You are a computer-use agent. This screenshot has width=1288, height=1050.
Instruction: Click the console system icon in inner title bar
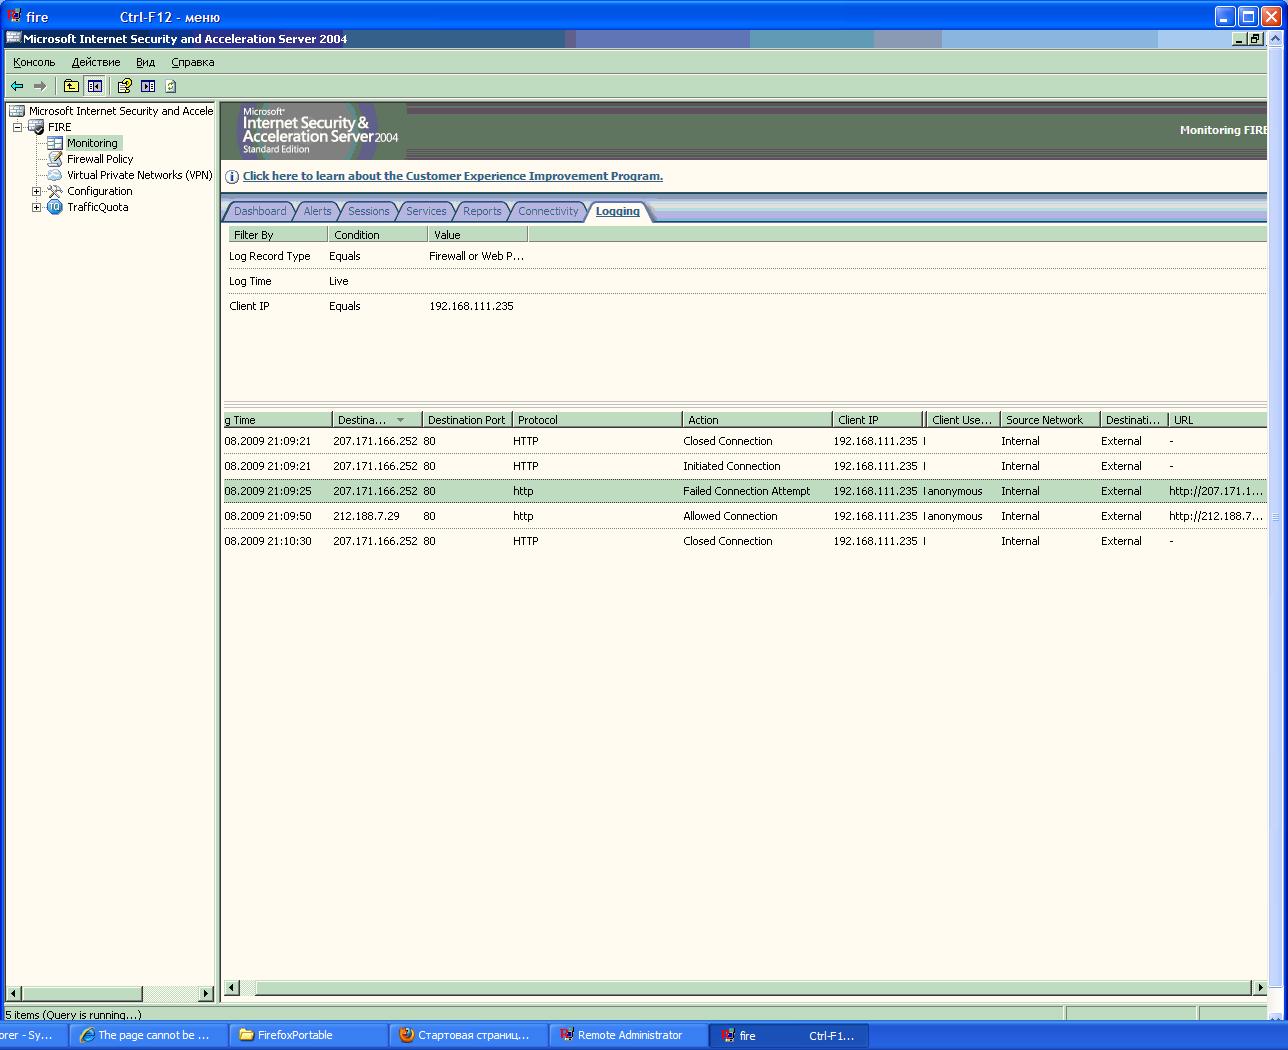pyautogui.click(x=13, y=39)
